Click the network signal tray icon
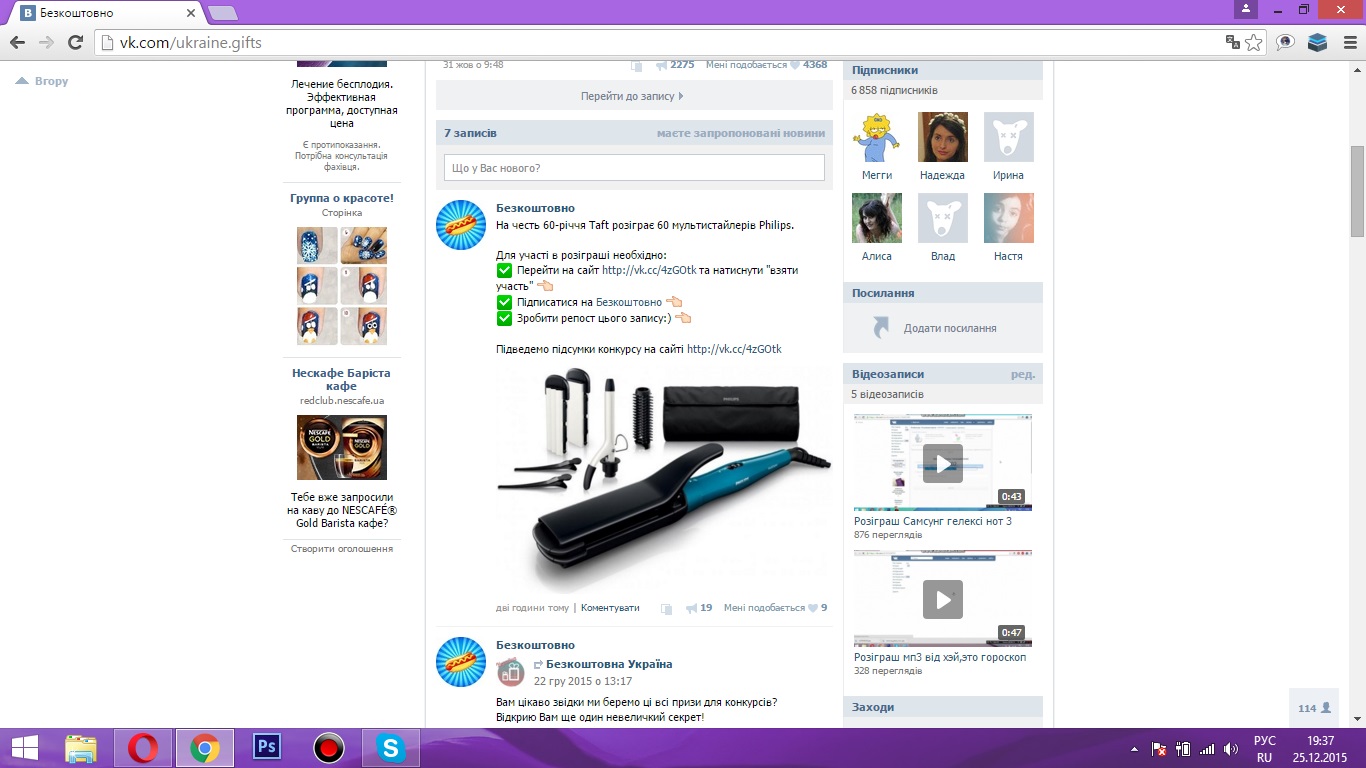This screenshot has height=768, width=1366. (1207, 748)
